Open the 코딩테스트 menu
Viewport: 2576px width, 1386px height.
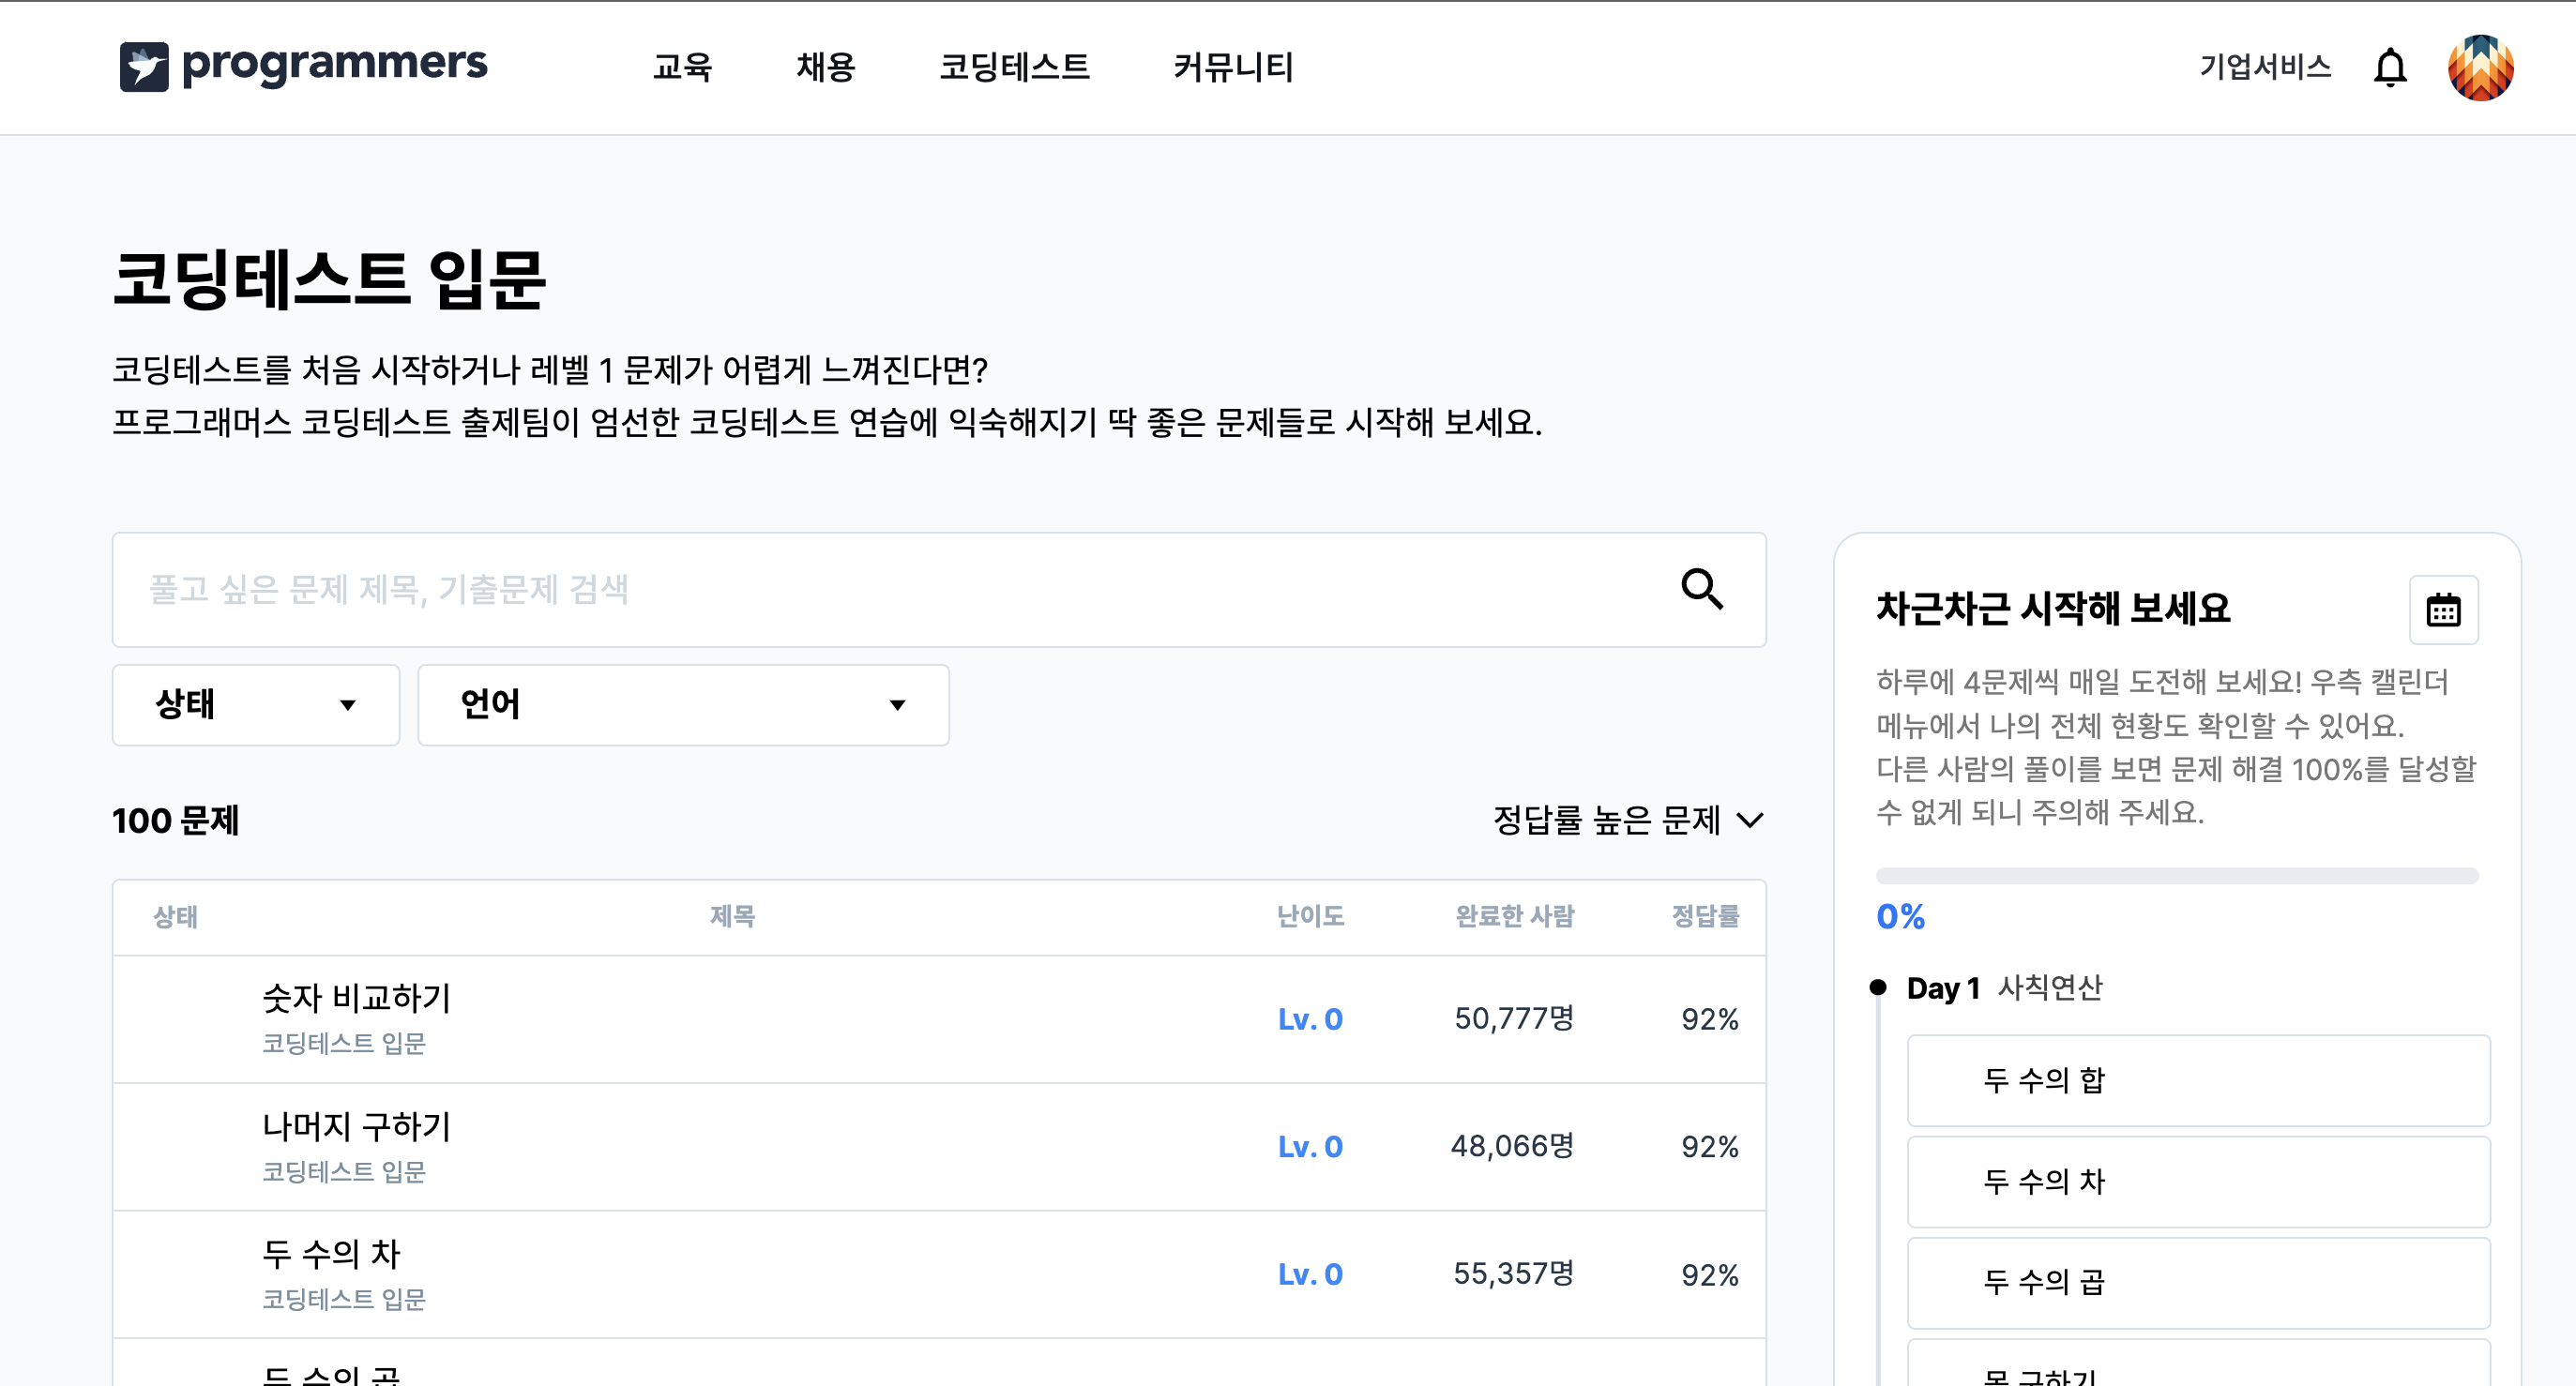1014,67
